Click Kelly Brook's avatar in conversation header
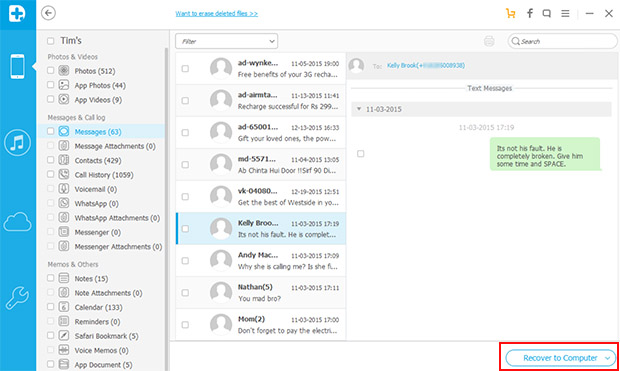The width and height of the screenshot is (620, 371). click(x=356, y=66)
